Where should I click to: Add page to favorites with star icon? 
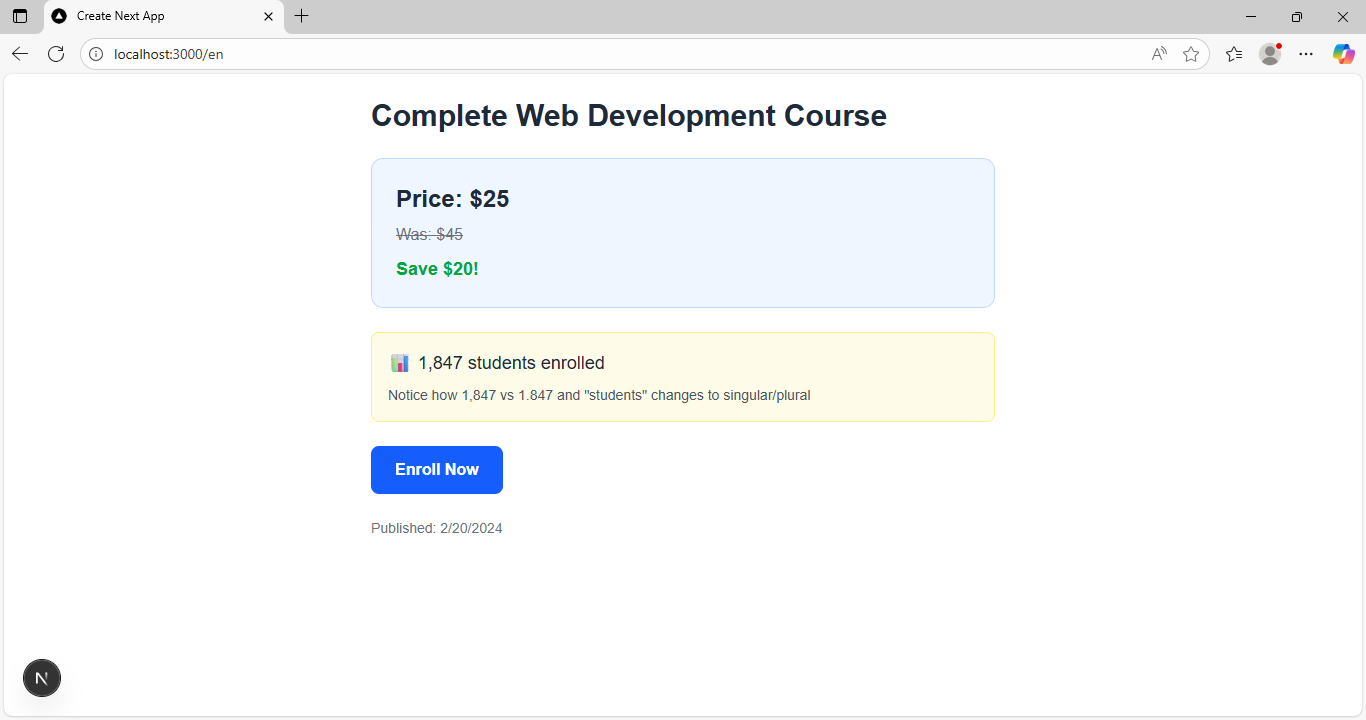[x=1191, y=54]
